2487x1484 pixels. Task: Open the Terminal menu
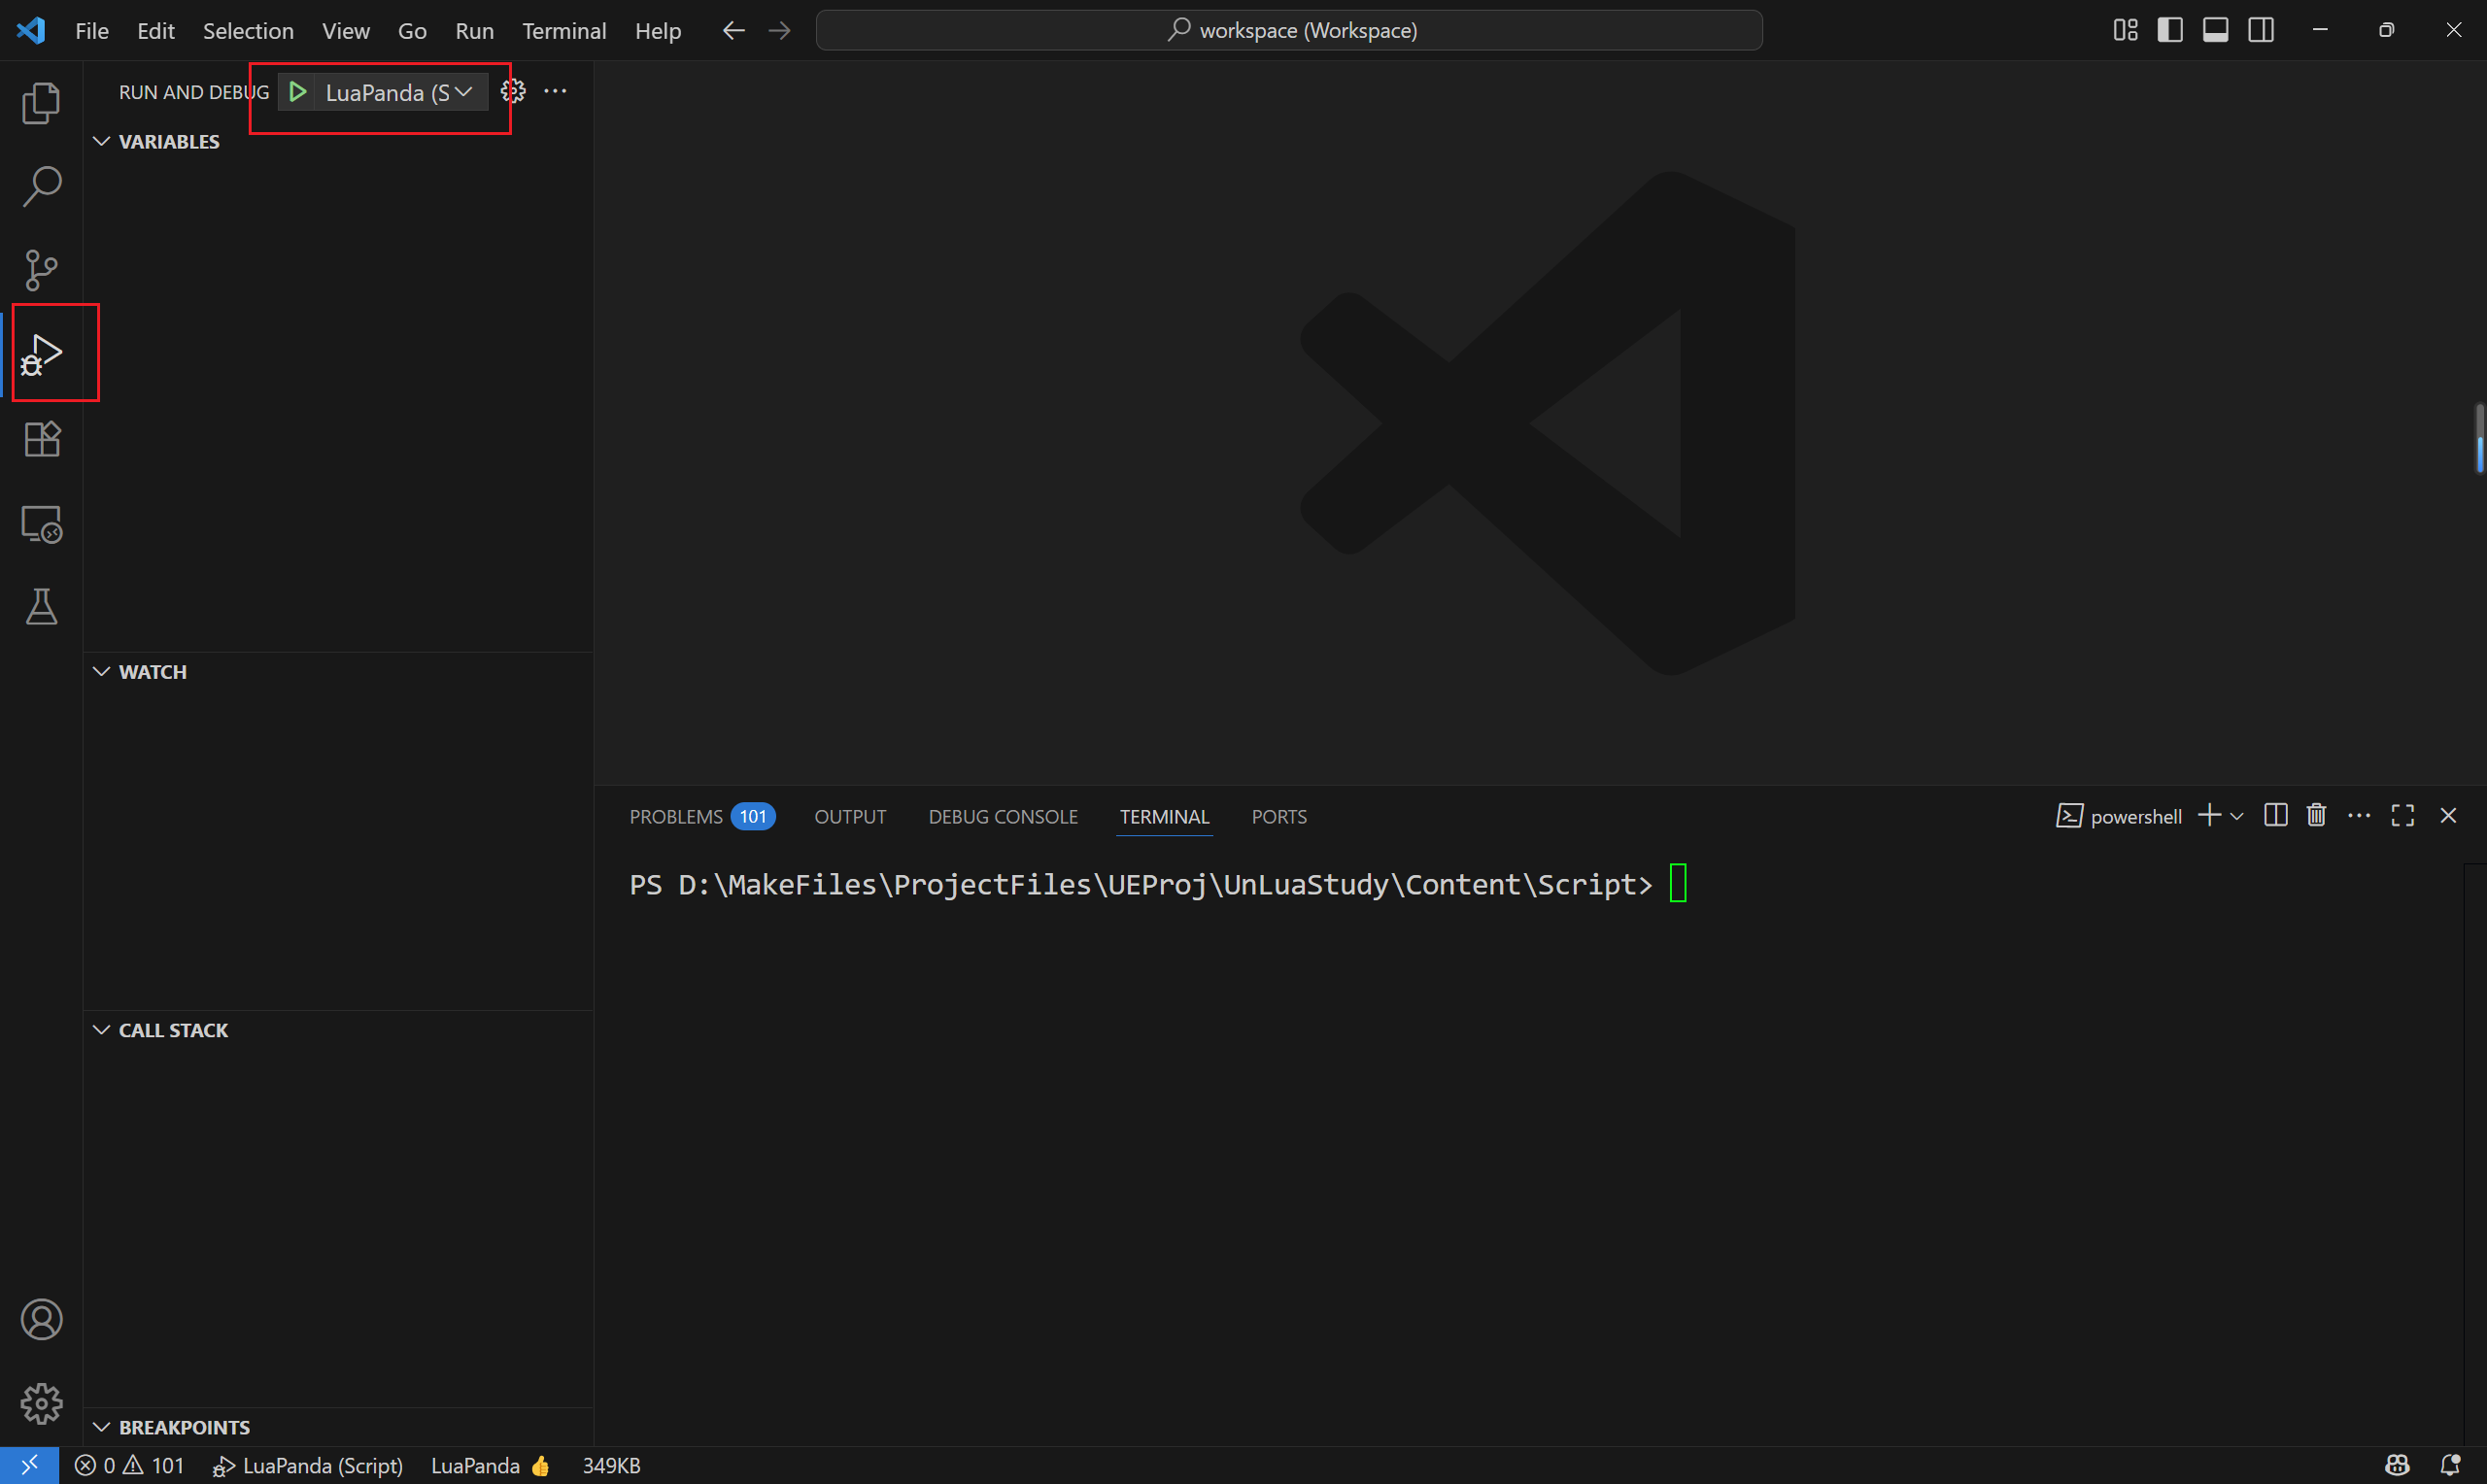[564, 31]
